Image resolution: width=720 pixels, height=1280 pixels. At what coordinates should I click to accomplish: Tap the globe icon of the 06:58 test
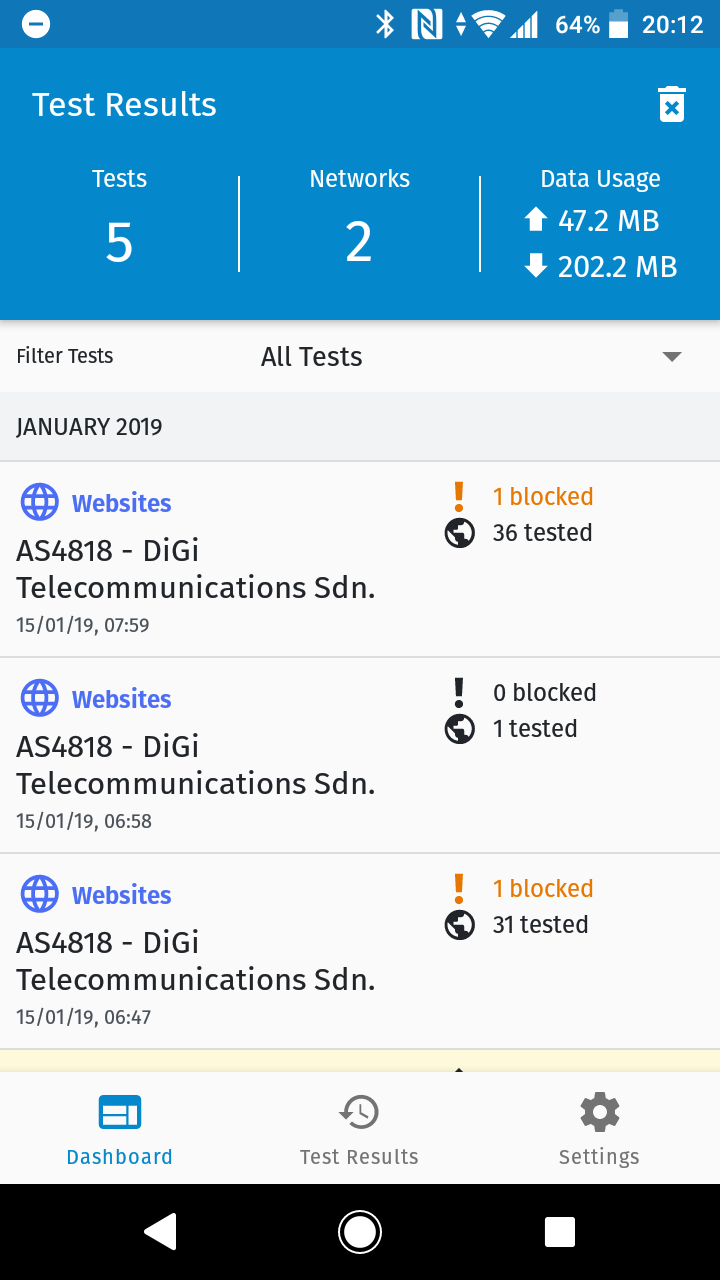coord(40,698)
